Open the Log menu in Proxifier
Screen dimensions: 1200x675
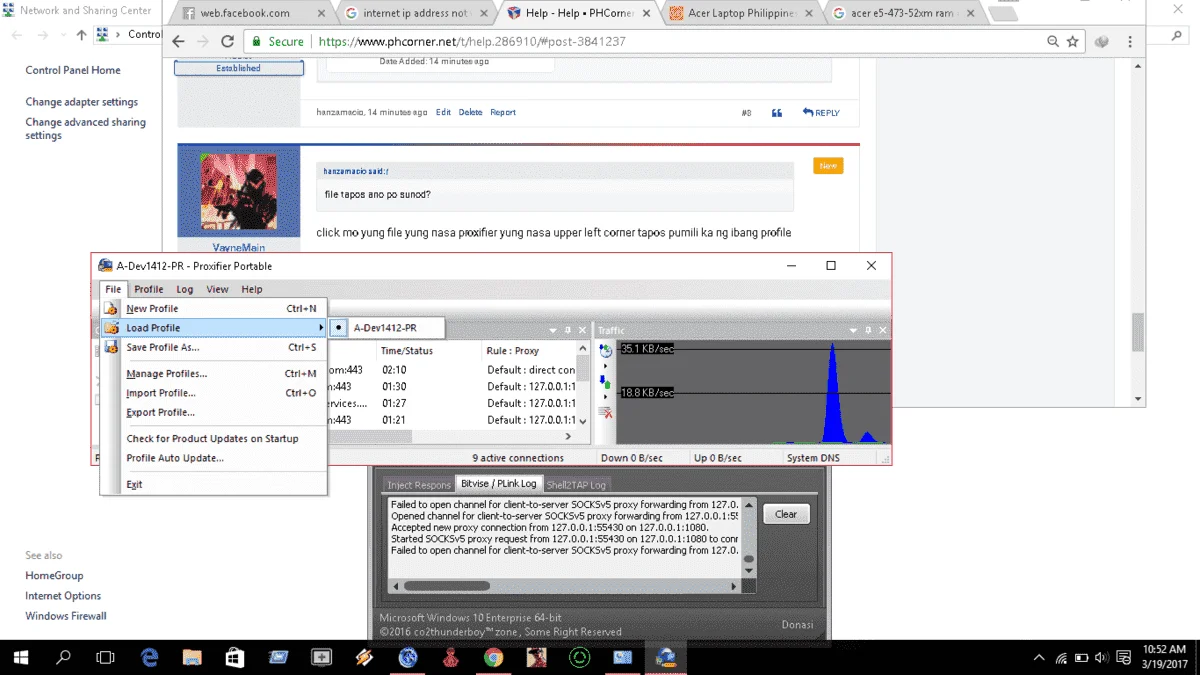click(185, 289)
